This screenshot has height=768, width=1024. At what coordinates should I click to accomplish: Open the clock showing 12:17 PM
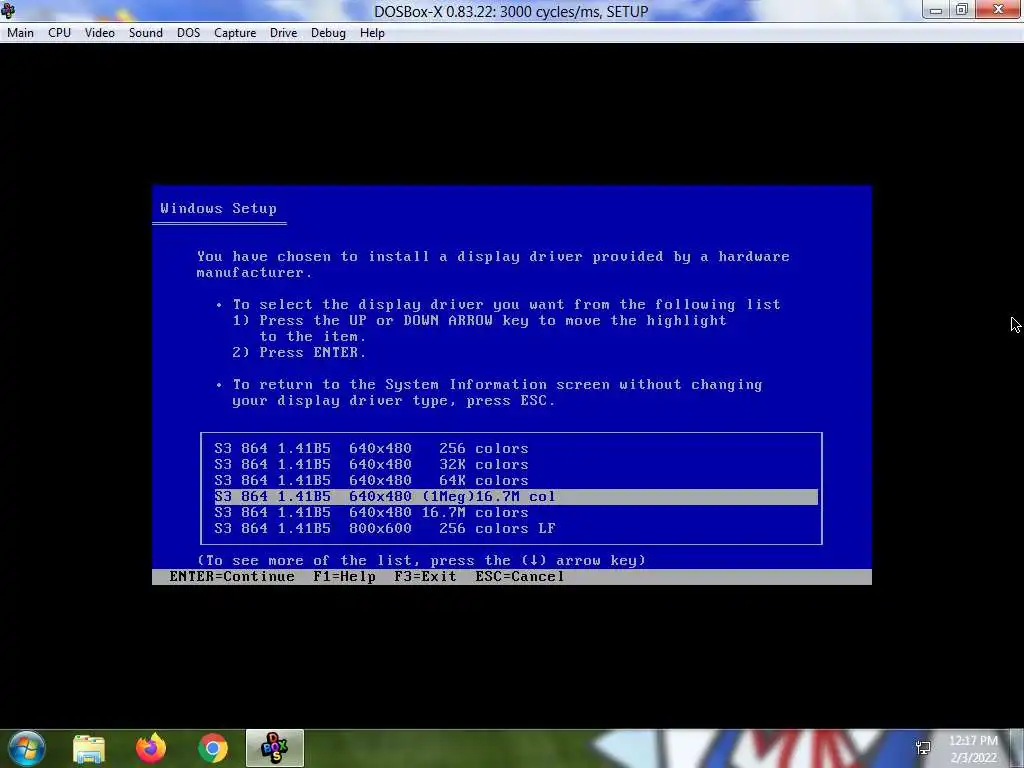tap(973, 749)
